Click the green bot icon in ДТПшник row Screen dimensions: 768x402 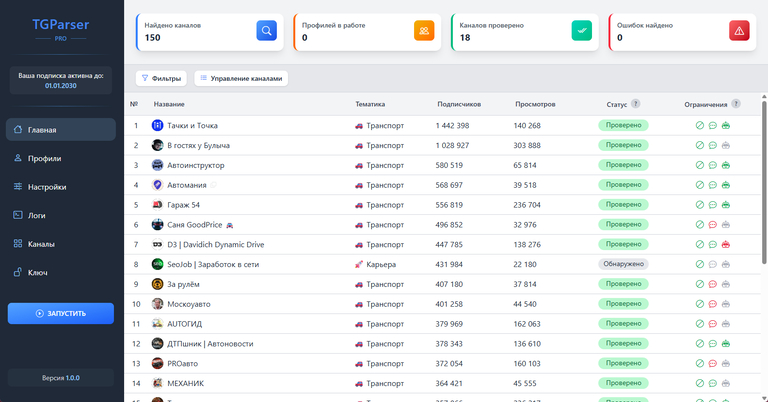tap(726, 344)
